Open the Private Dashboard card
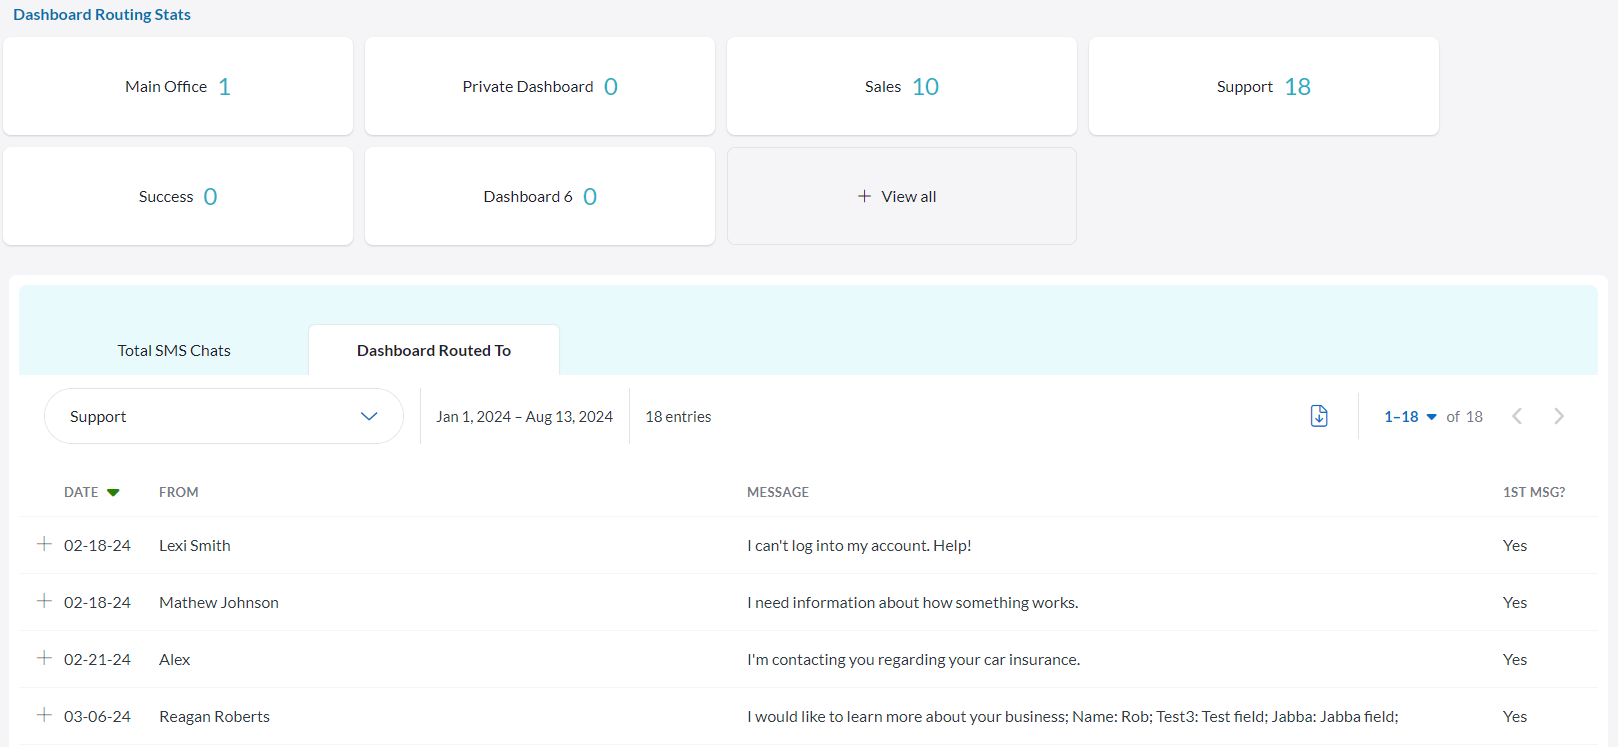Viewport: 1618px width, 747px height. pos(539,87)
